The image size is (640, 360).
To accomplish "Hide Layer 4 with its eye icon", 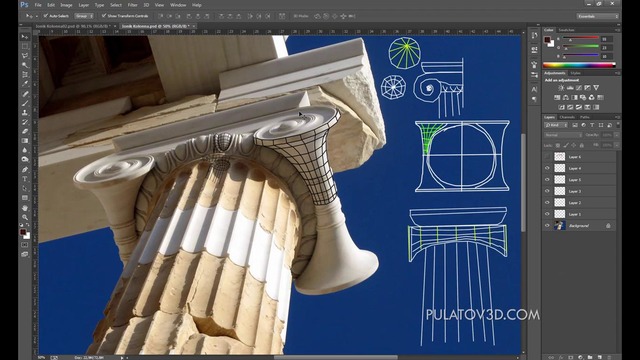I will pos(547,168).
